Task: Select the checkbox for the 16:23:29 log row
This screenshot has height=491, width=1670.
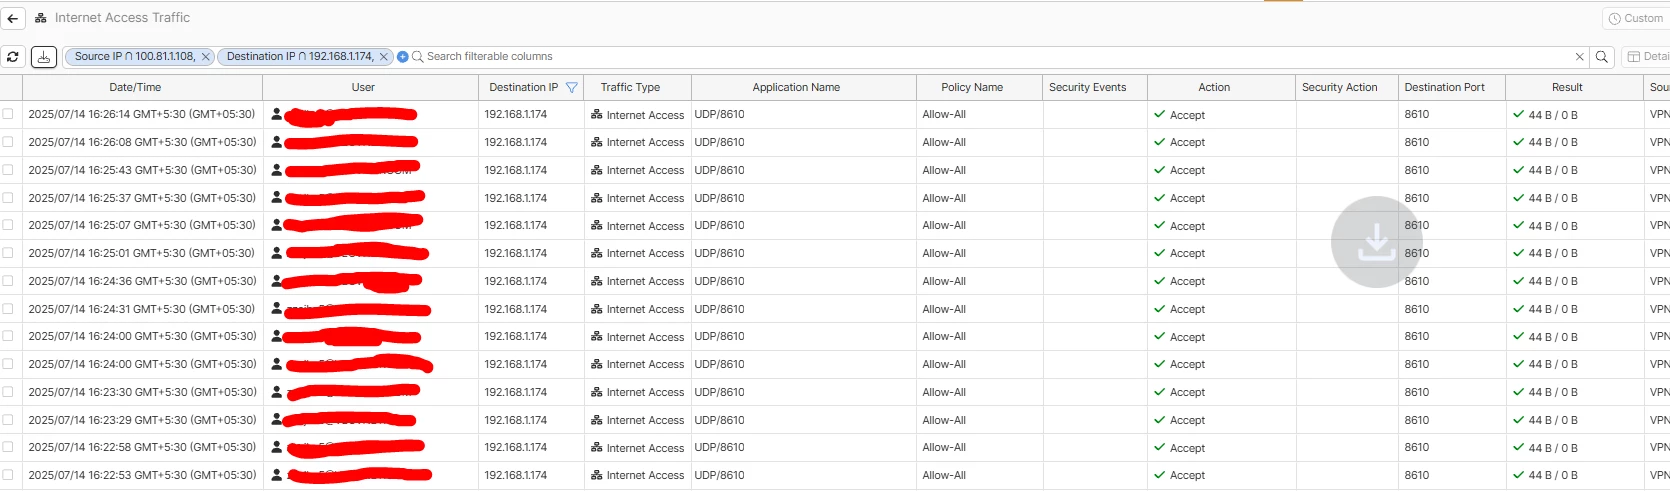Action: (x=8, y=420)
